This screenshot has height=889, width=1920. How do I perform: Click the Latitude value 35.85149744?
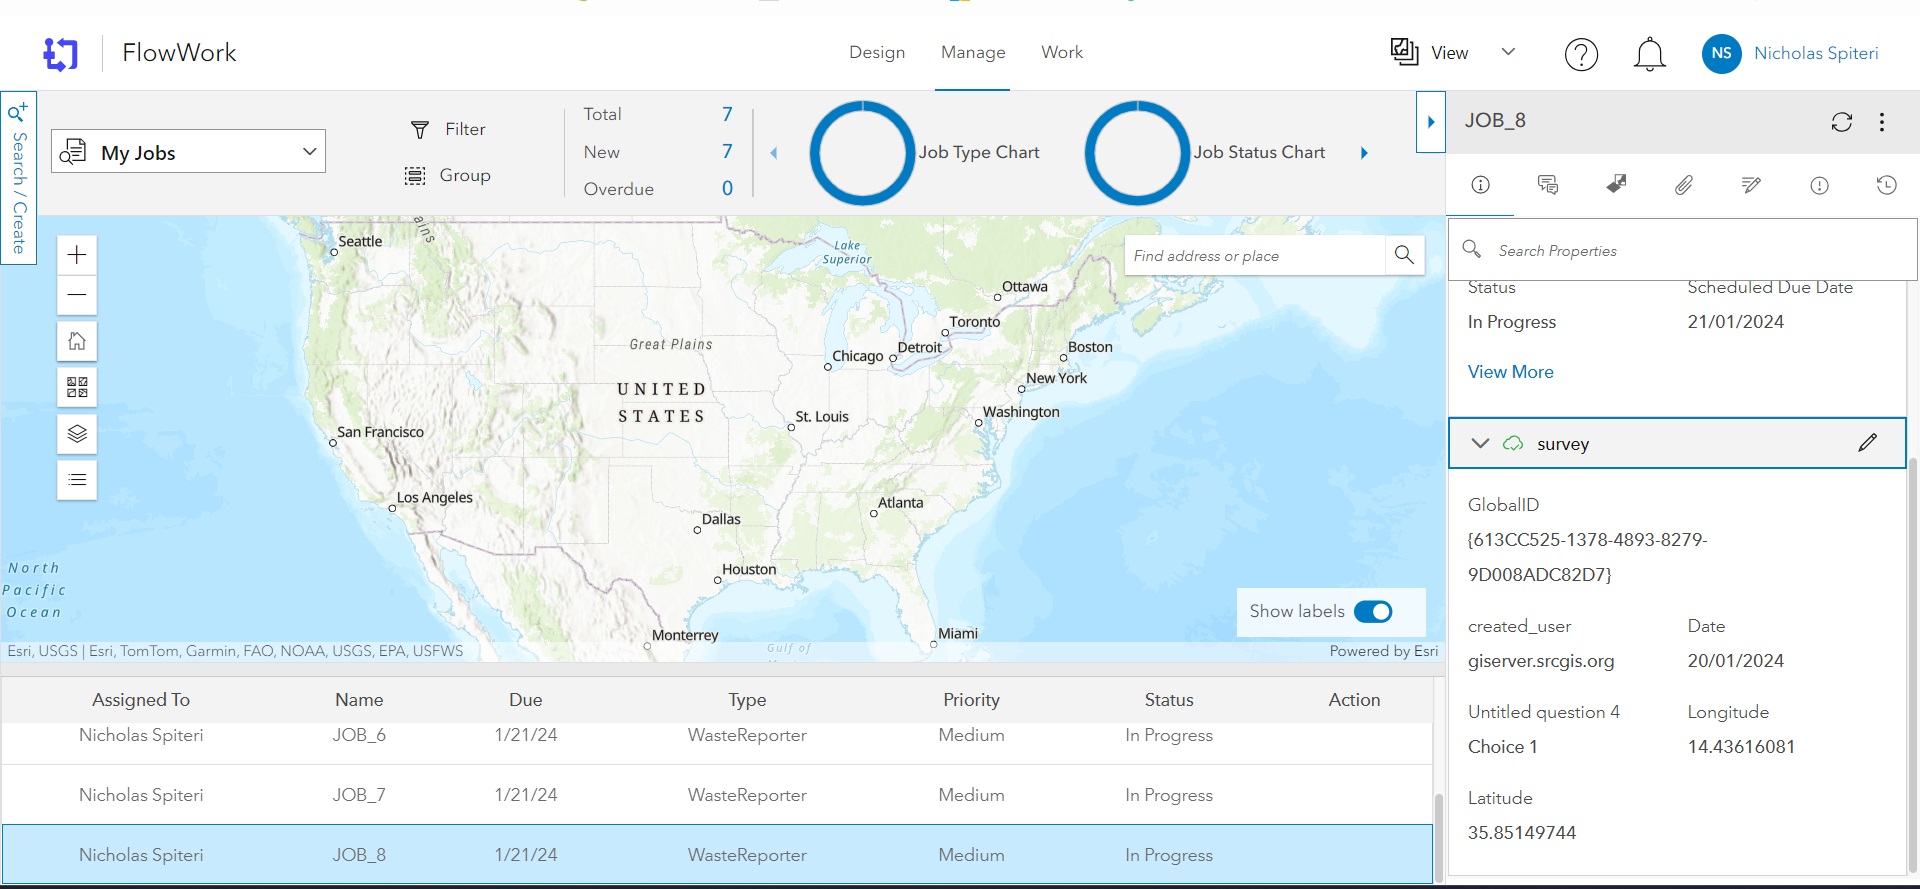(1522, 833)
